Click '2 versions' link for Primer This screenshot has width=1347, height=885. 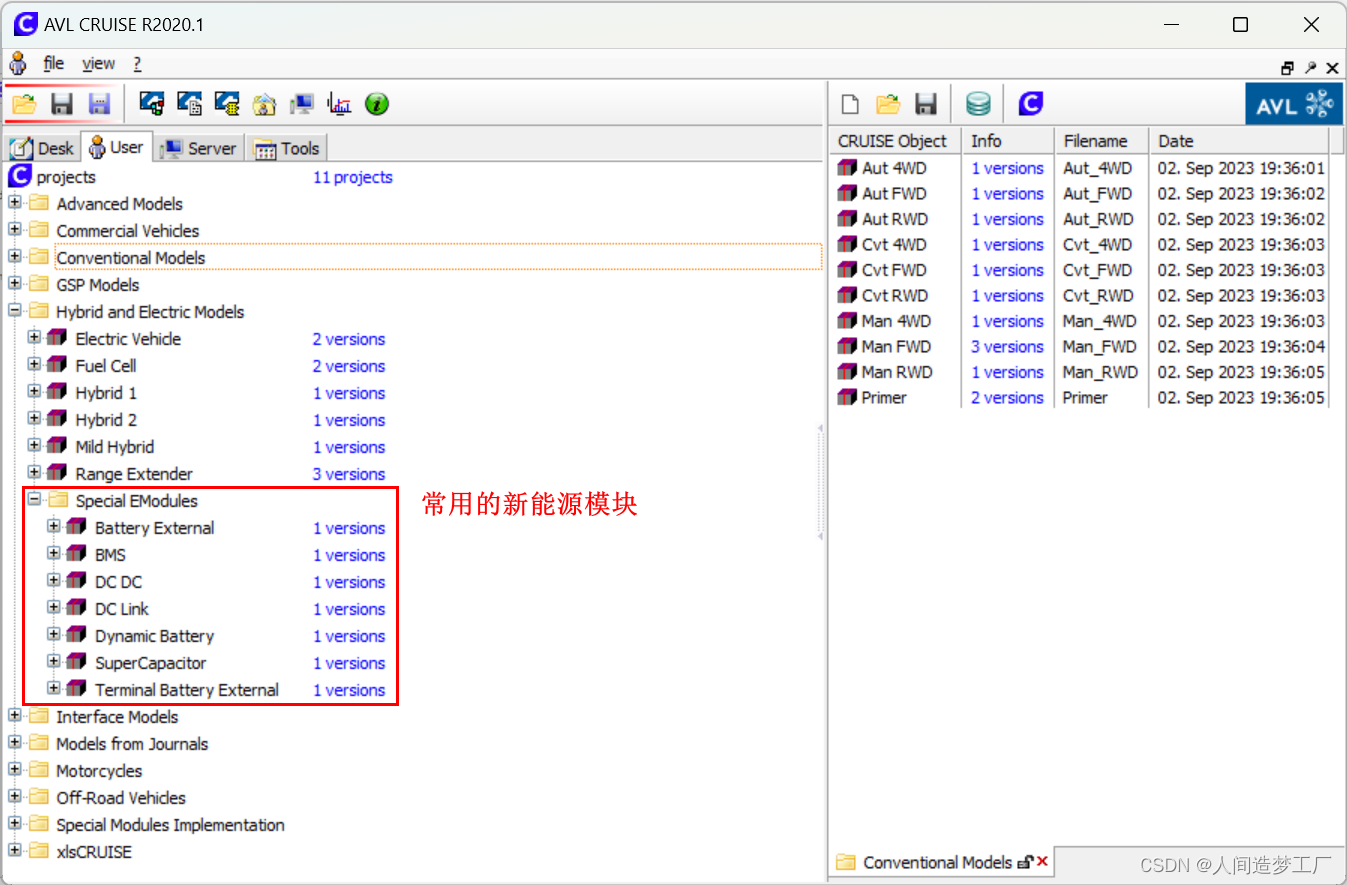pos(1008,398)
